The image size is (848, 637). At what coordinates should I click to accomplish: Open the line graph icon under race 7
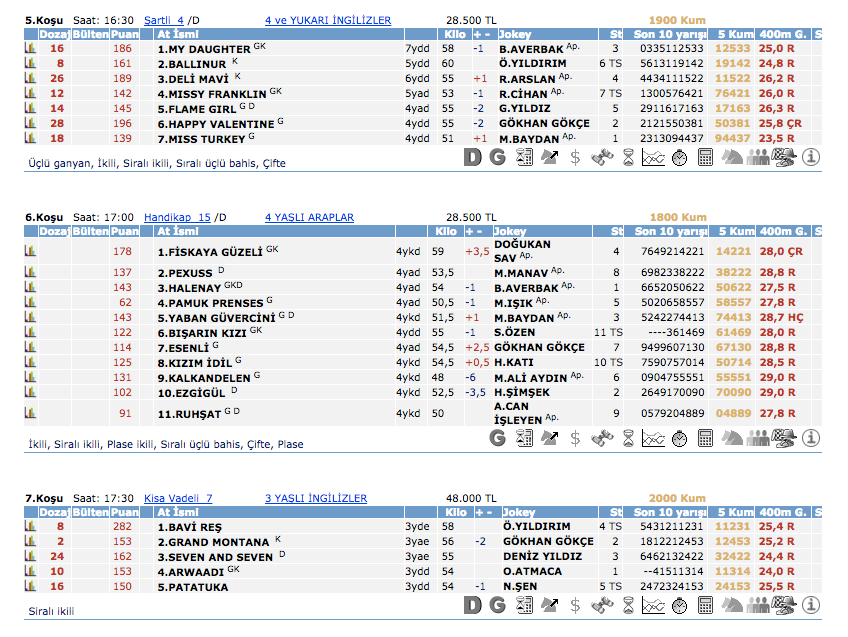tap(653, 605)
